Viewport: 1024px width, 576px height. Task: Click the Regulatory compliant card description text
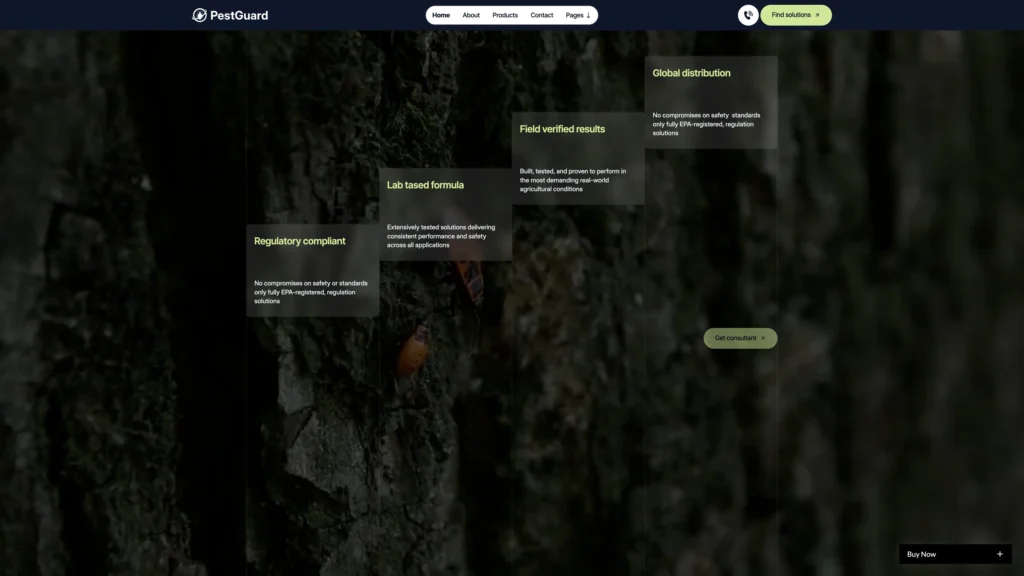point(311,293)
